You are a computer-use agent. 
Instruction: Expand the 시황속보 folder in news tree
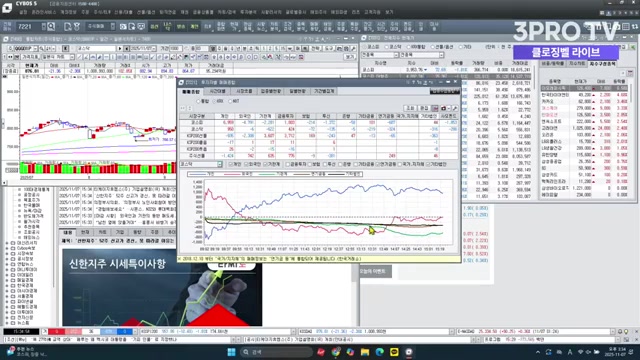(x=7, y=253)
